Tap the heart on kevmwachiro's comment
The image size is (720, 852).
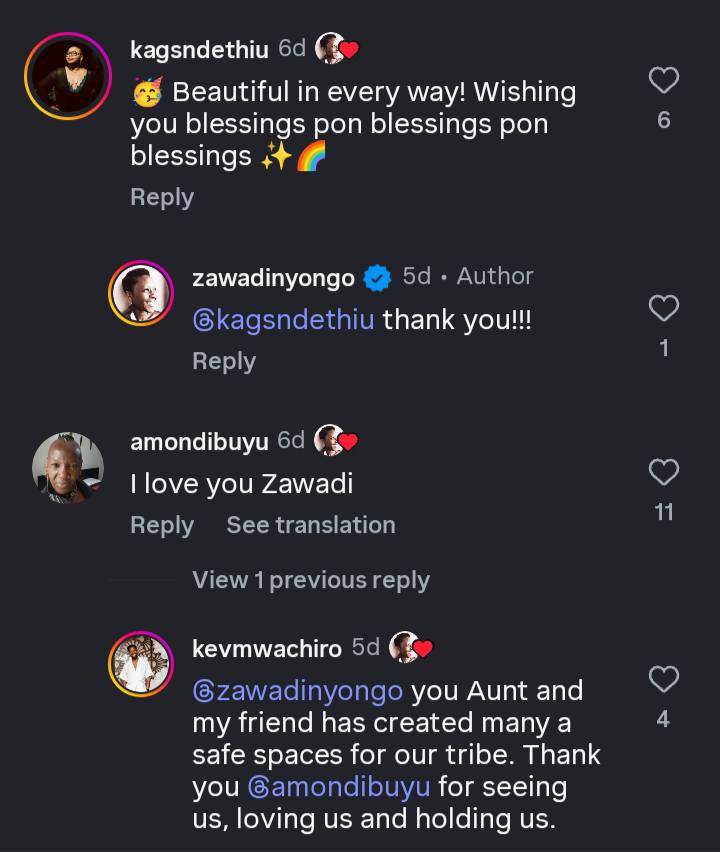click(664, 680)
